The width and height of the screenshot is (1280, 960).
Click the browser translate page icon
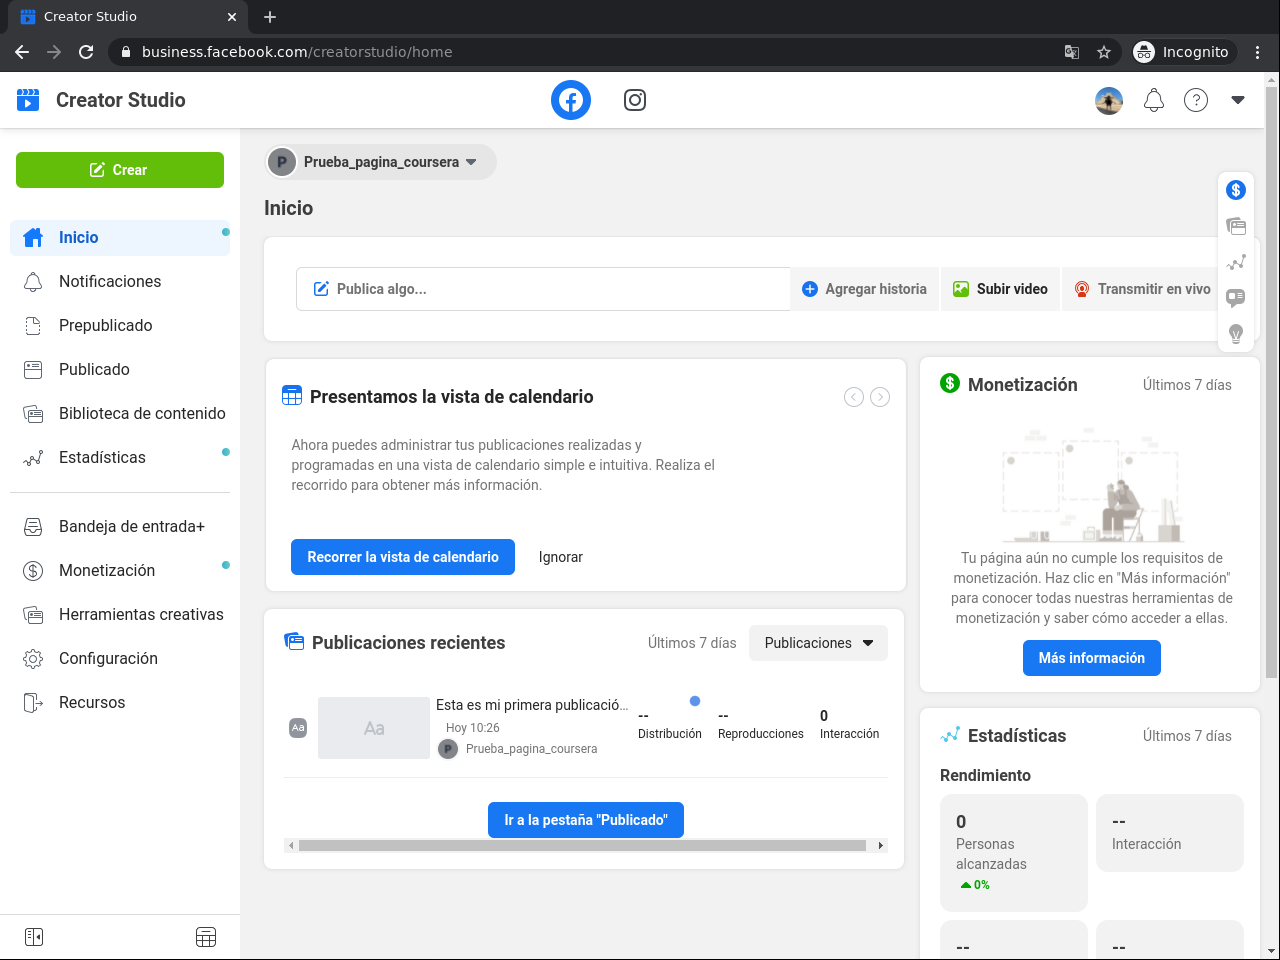pyautogui.click(x=1072, y=52)
